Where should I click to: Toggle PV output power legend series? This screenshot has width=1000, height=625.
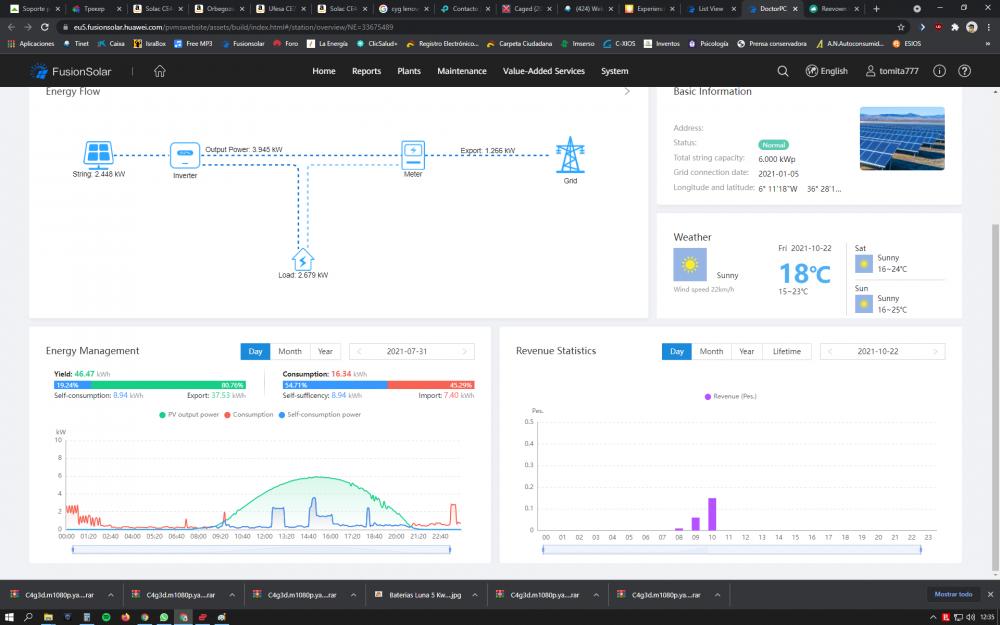tap(189, 415)
